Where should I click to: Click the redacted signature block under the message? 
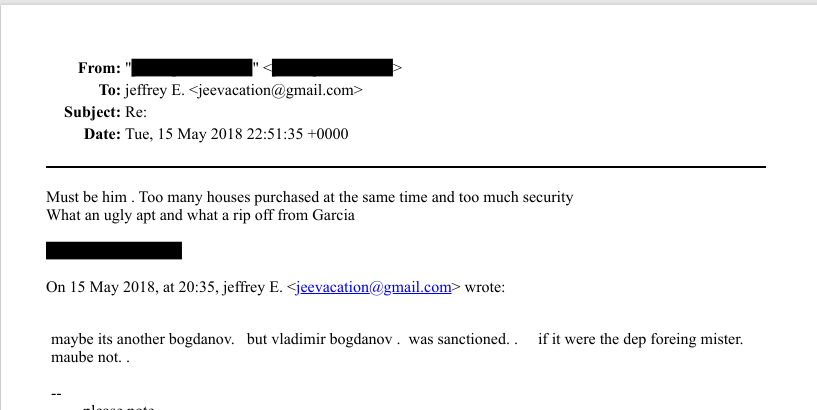(x=114, y=250)
